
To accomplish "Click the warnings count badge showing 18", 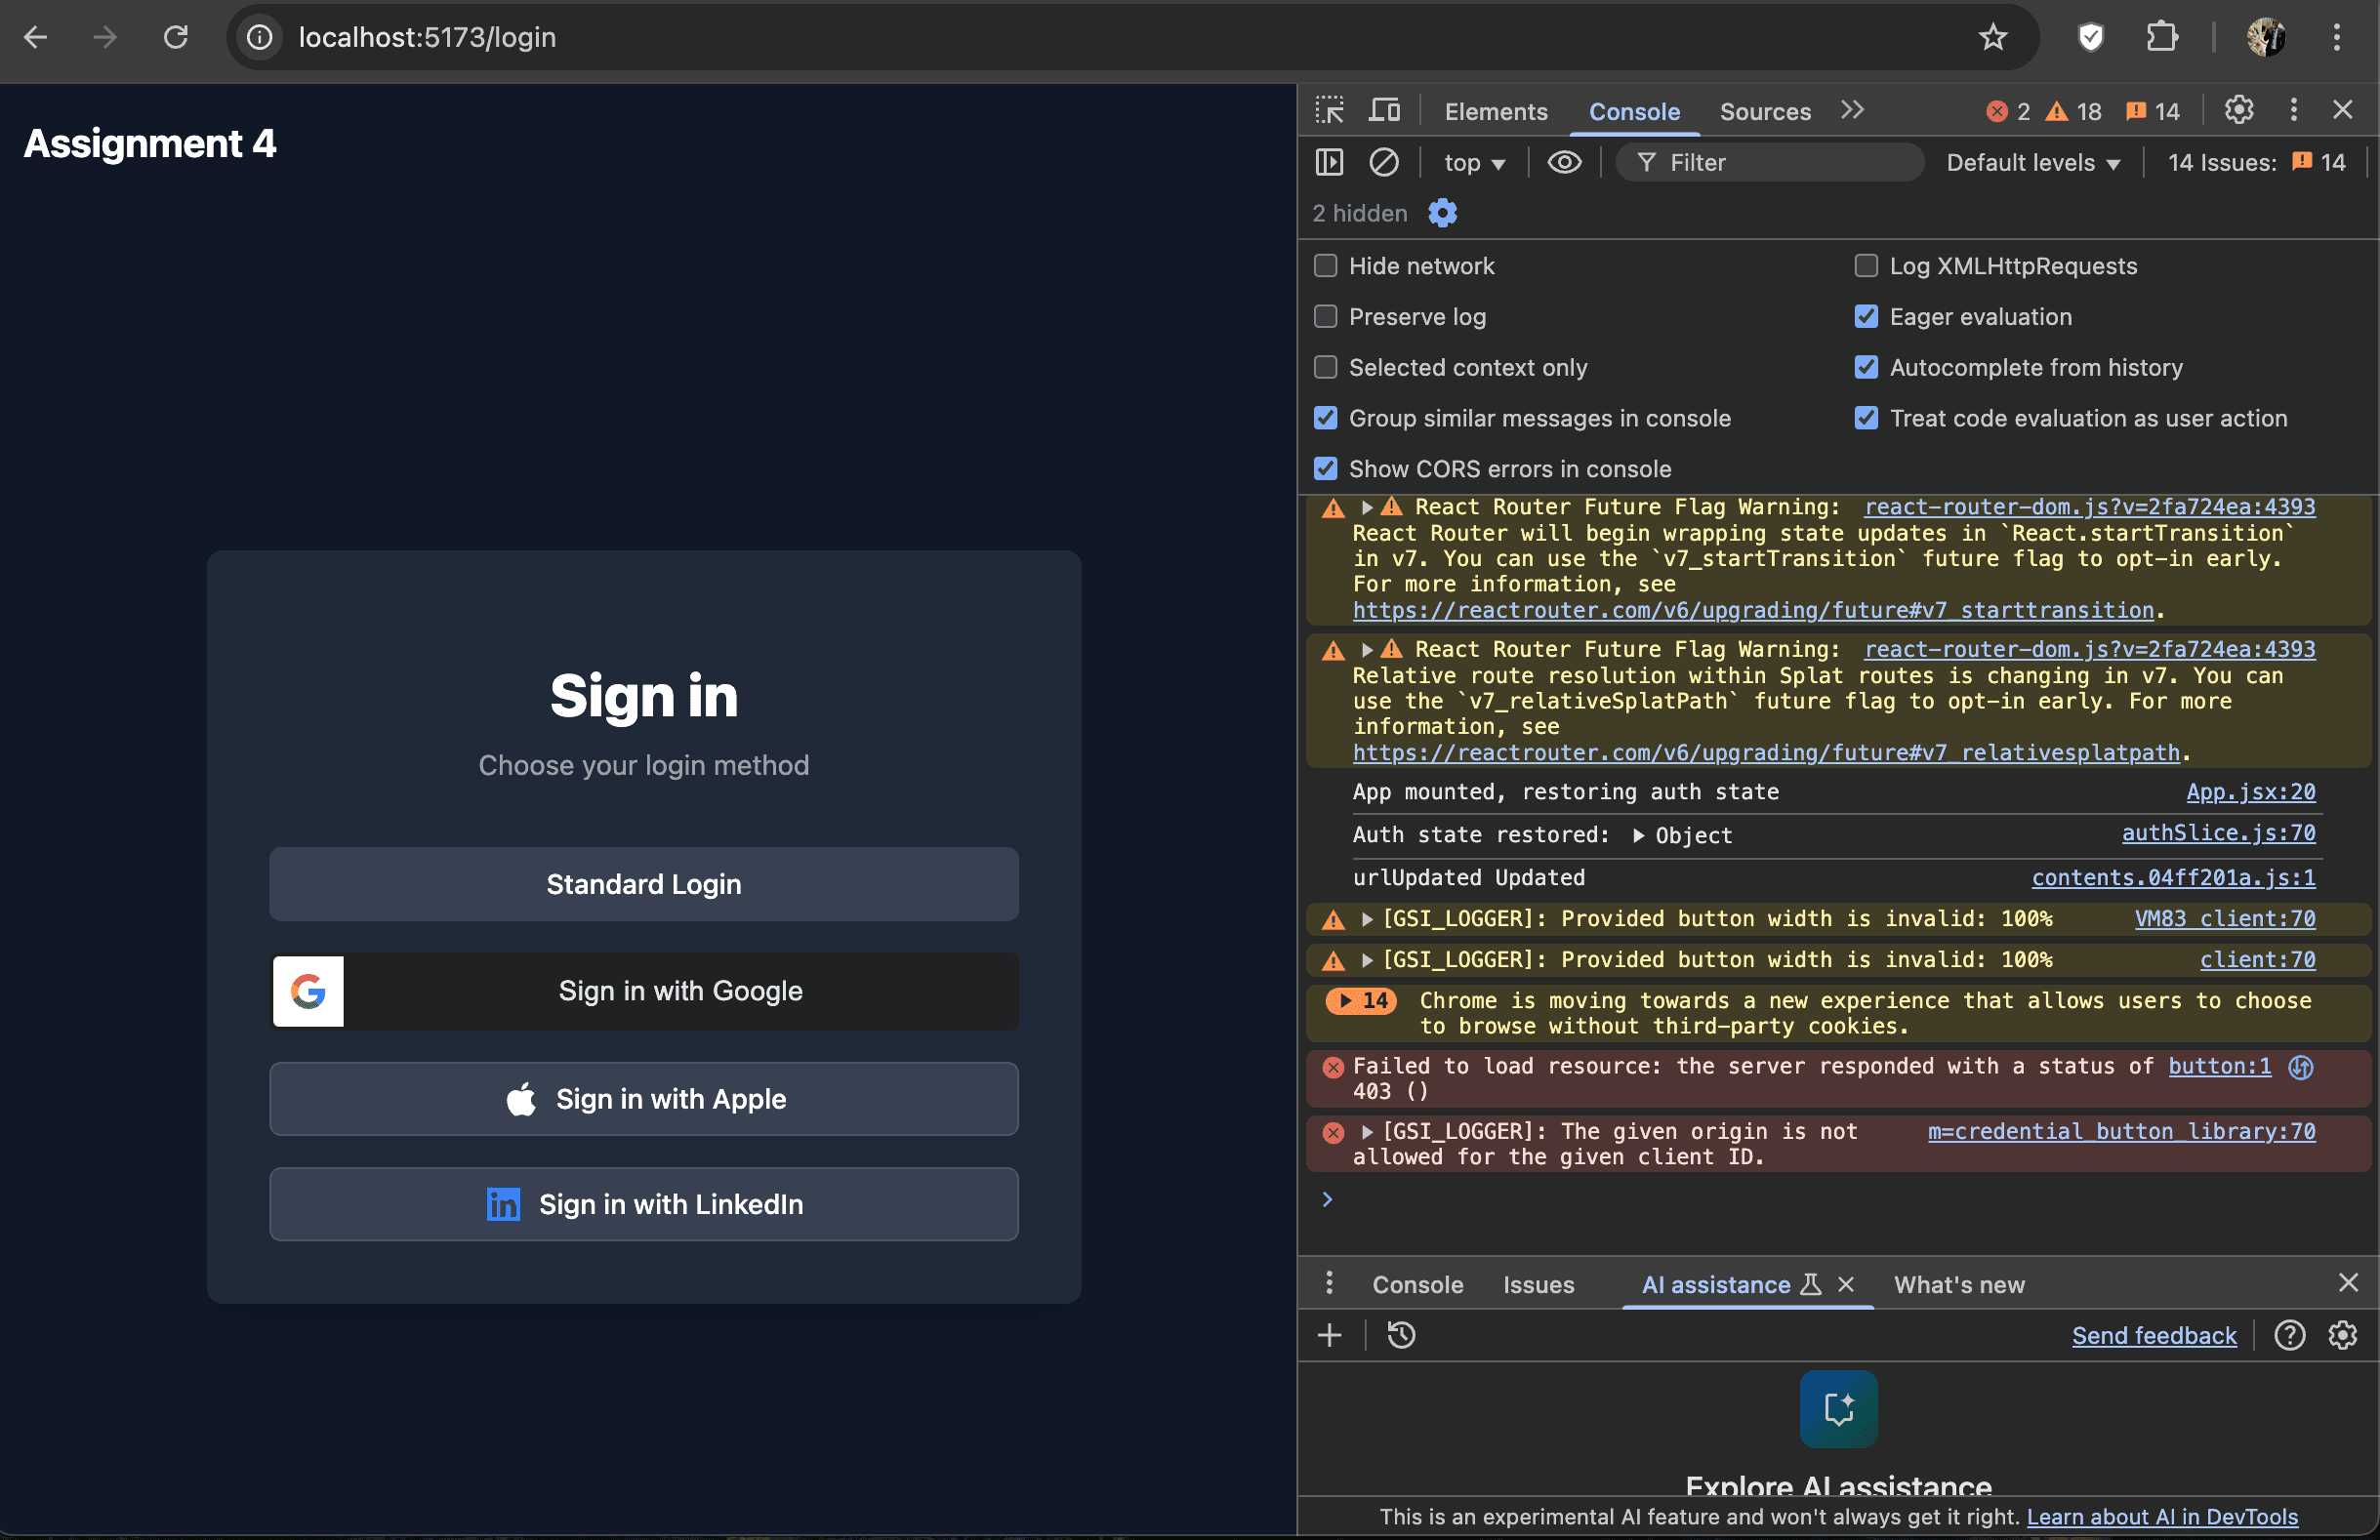I will (2073, 111).
